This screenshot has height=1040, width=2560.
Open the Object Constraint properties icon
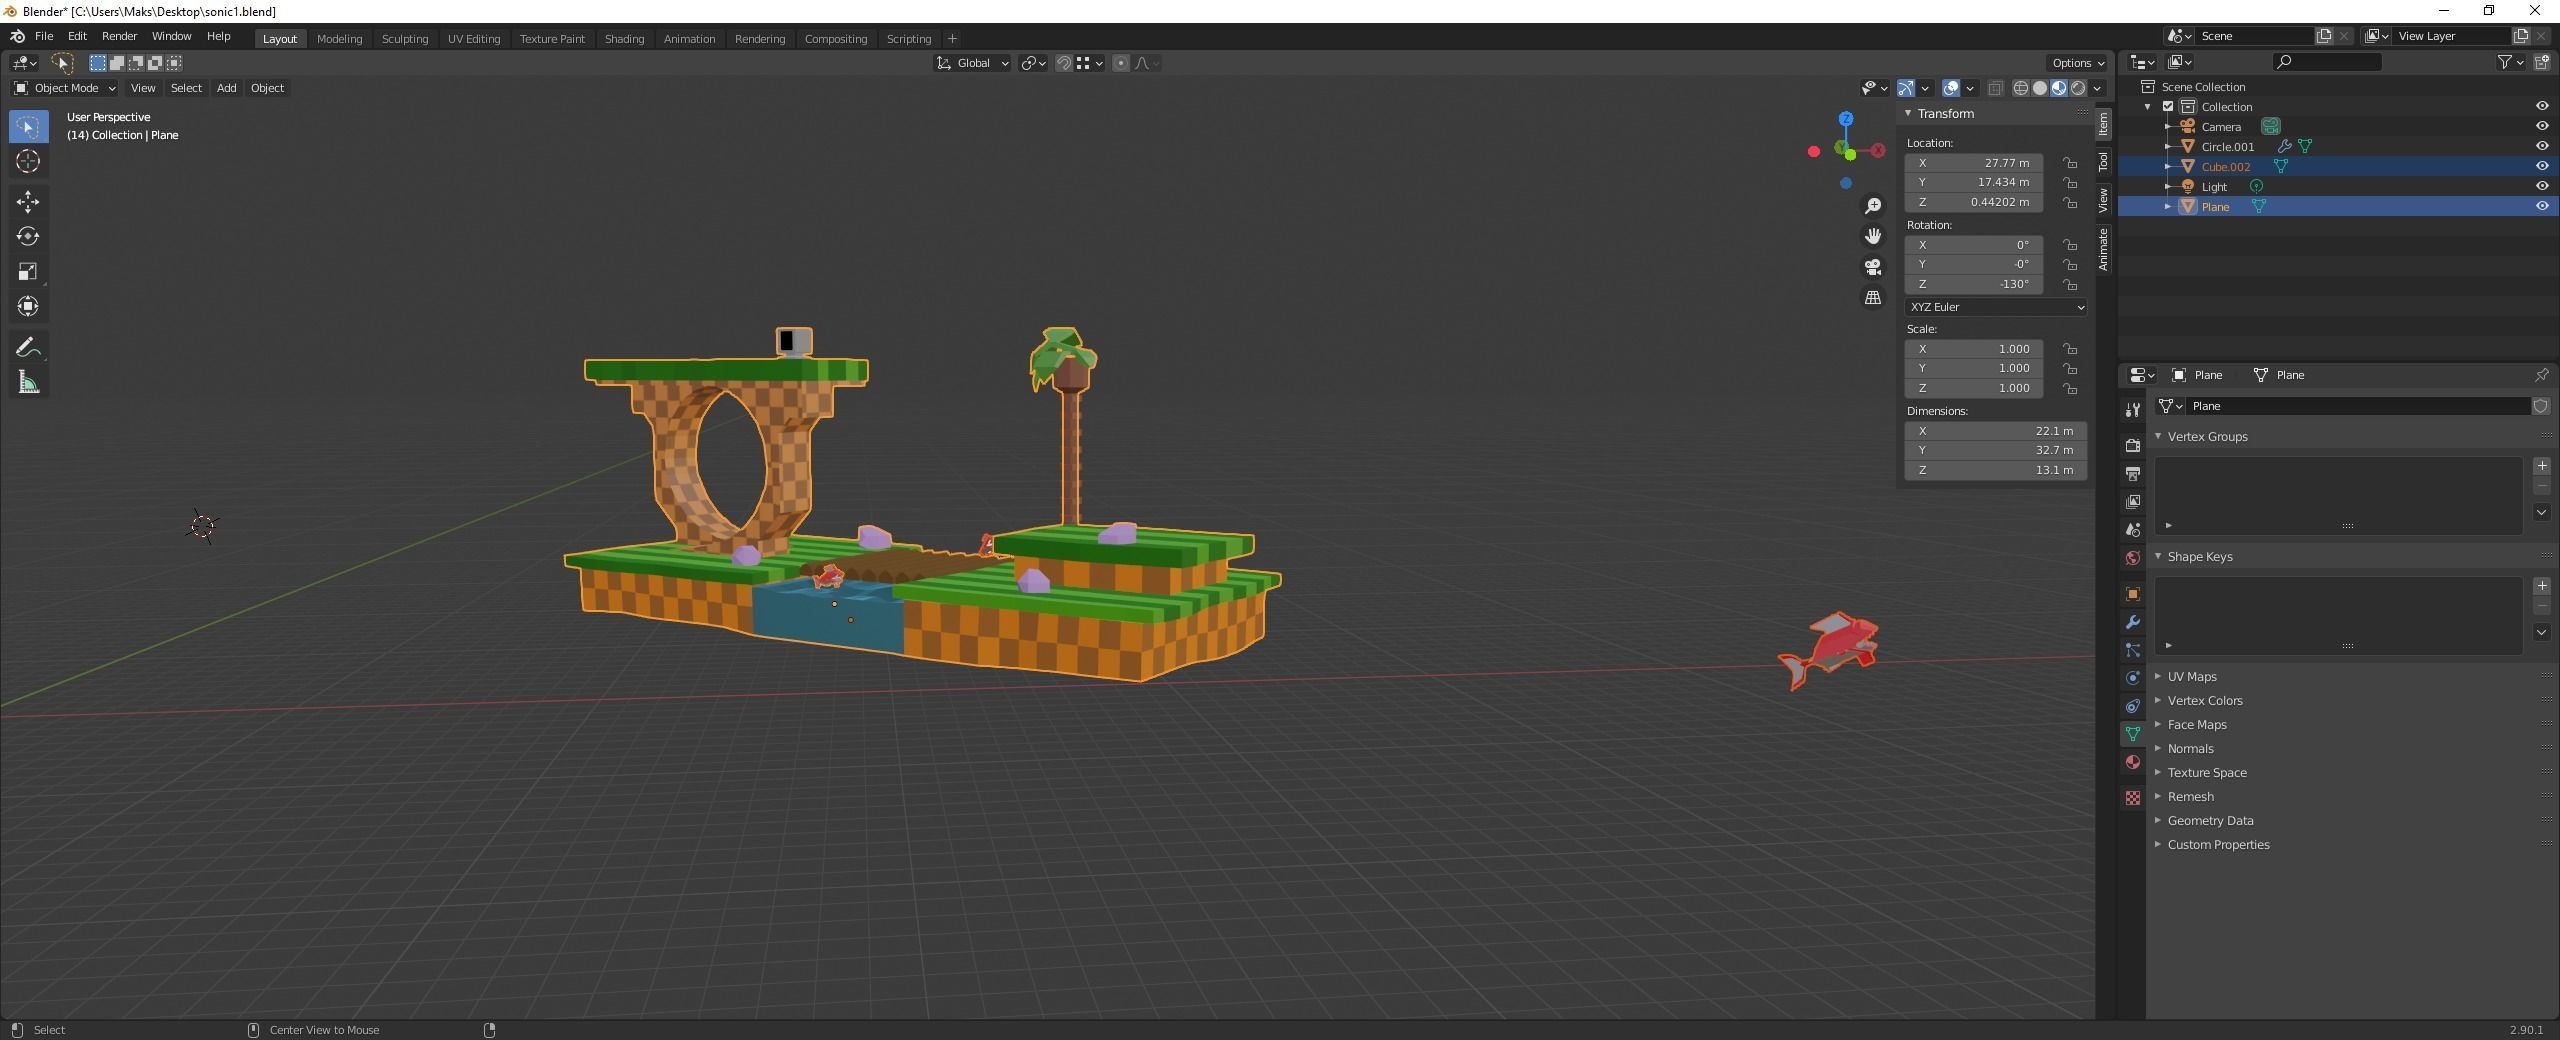coord(2133,706)
